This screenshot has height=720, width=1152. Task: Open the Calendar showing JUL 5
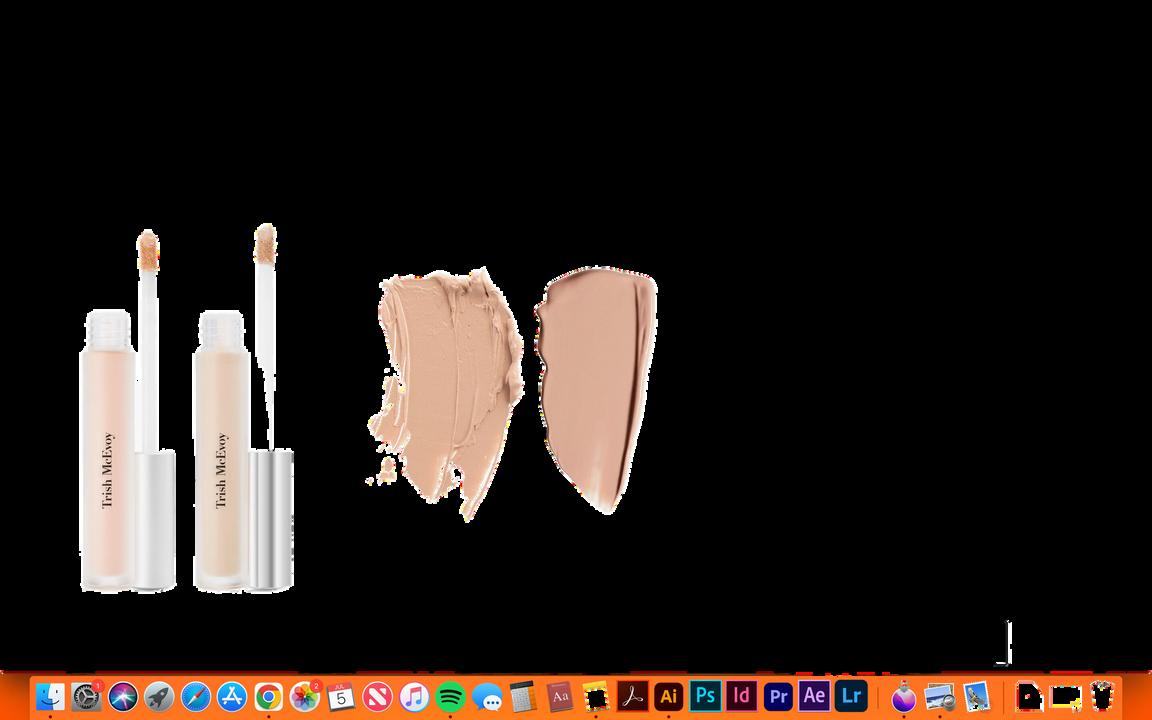(341, 696)
